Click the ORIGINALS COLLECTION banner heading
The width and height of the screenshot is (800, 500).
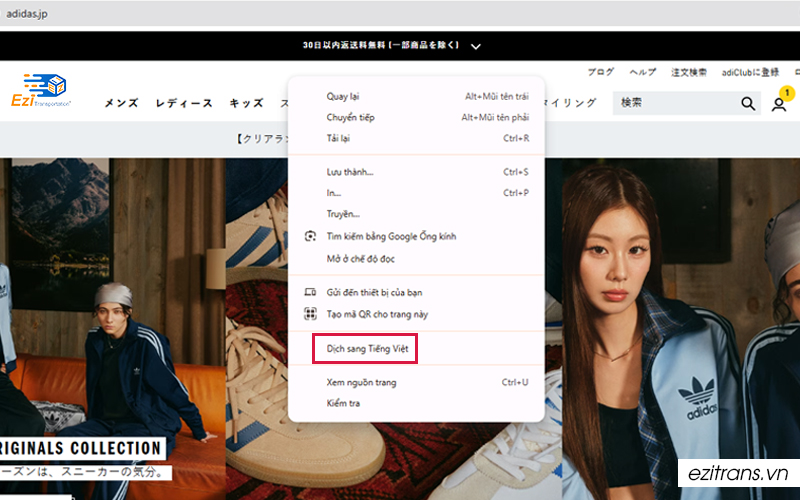pos(81,448)
